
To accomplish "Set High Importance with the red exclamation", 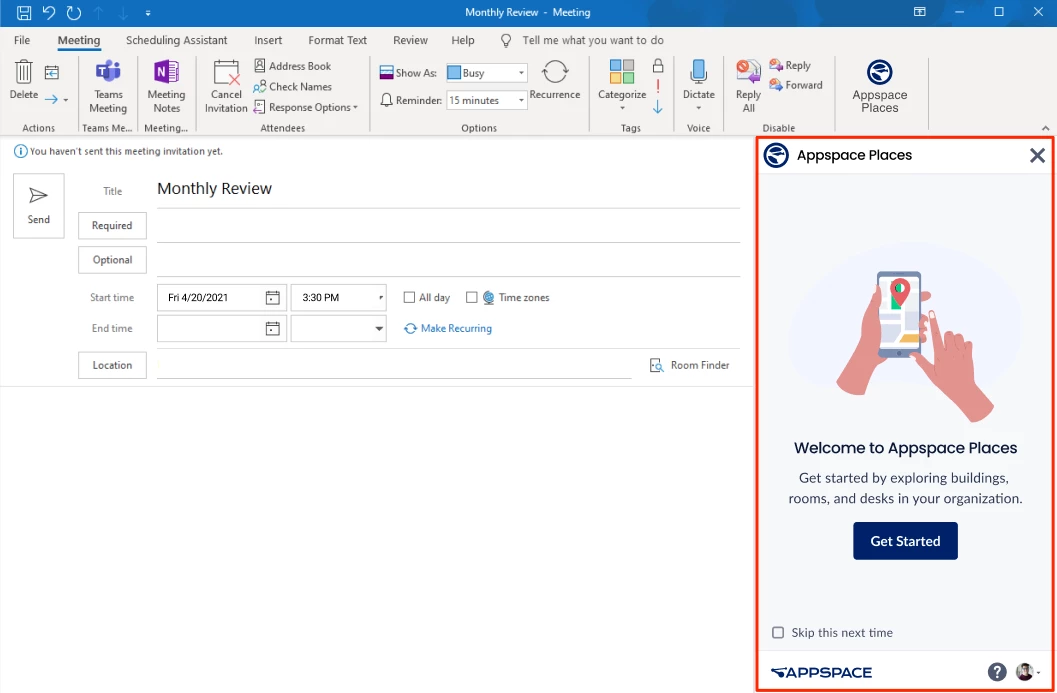I will click(658, 86).
